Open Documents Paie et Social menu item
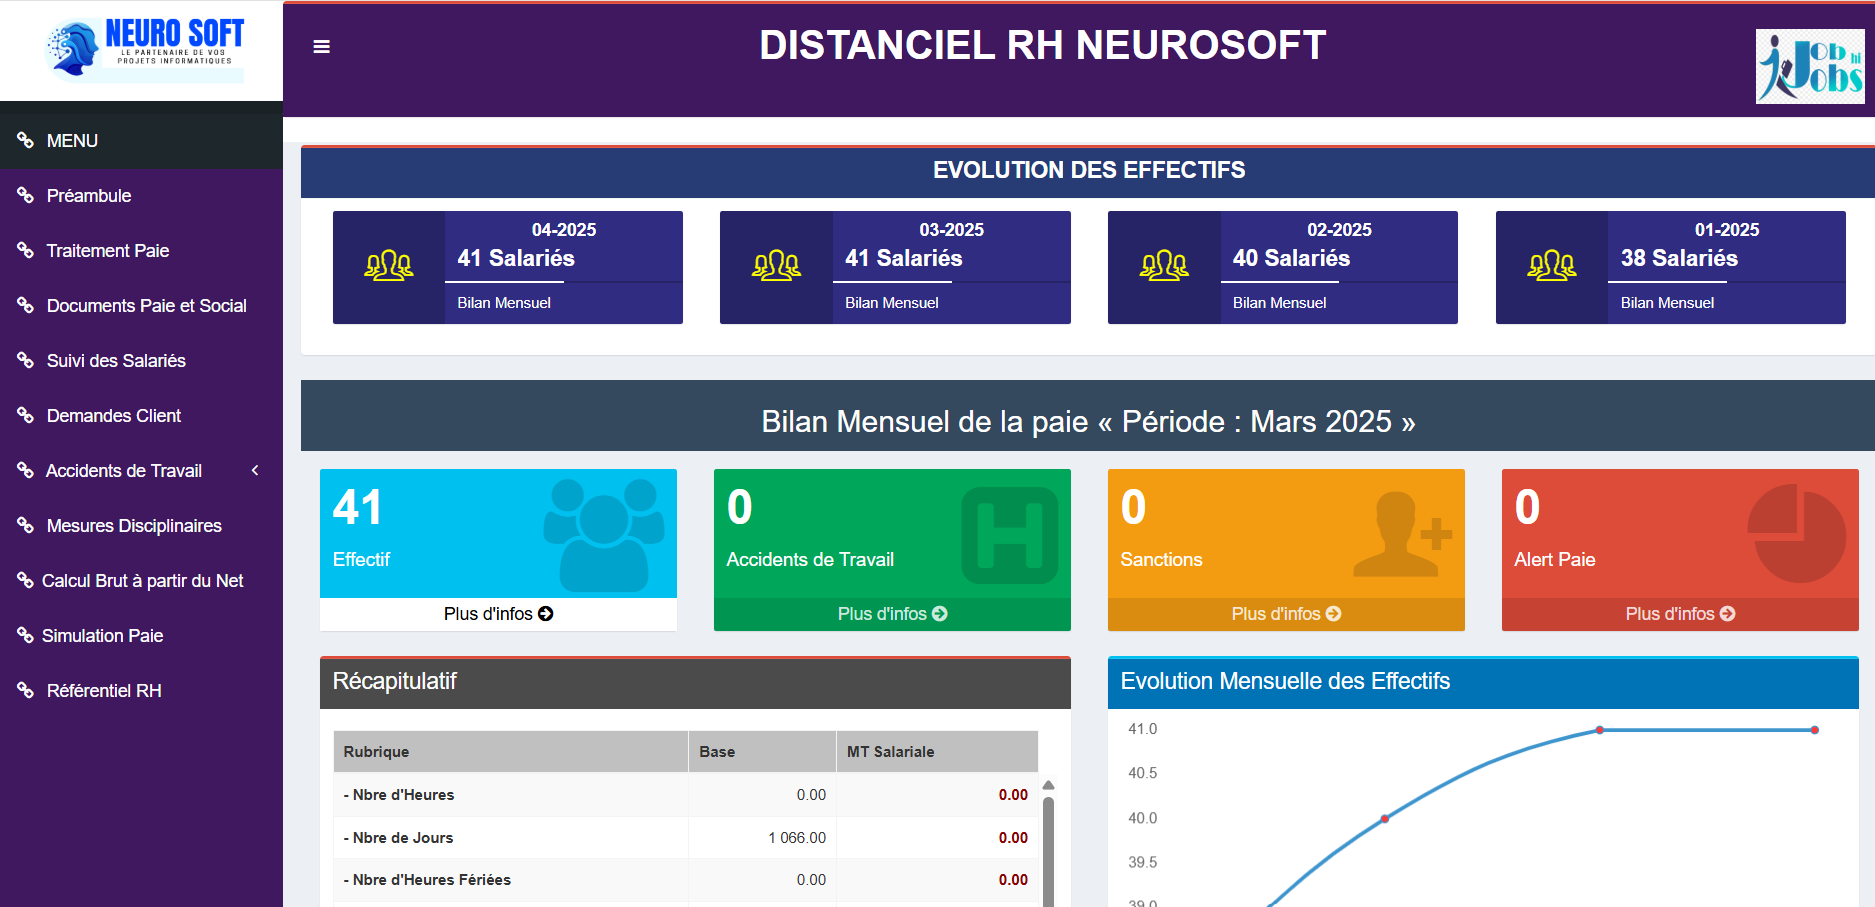This screenshot has height=907, width=1875. [146, 306]
